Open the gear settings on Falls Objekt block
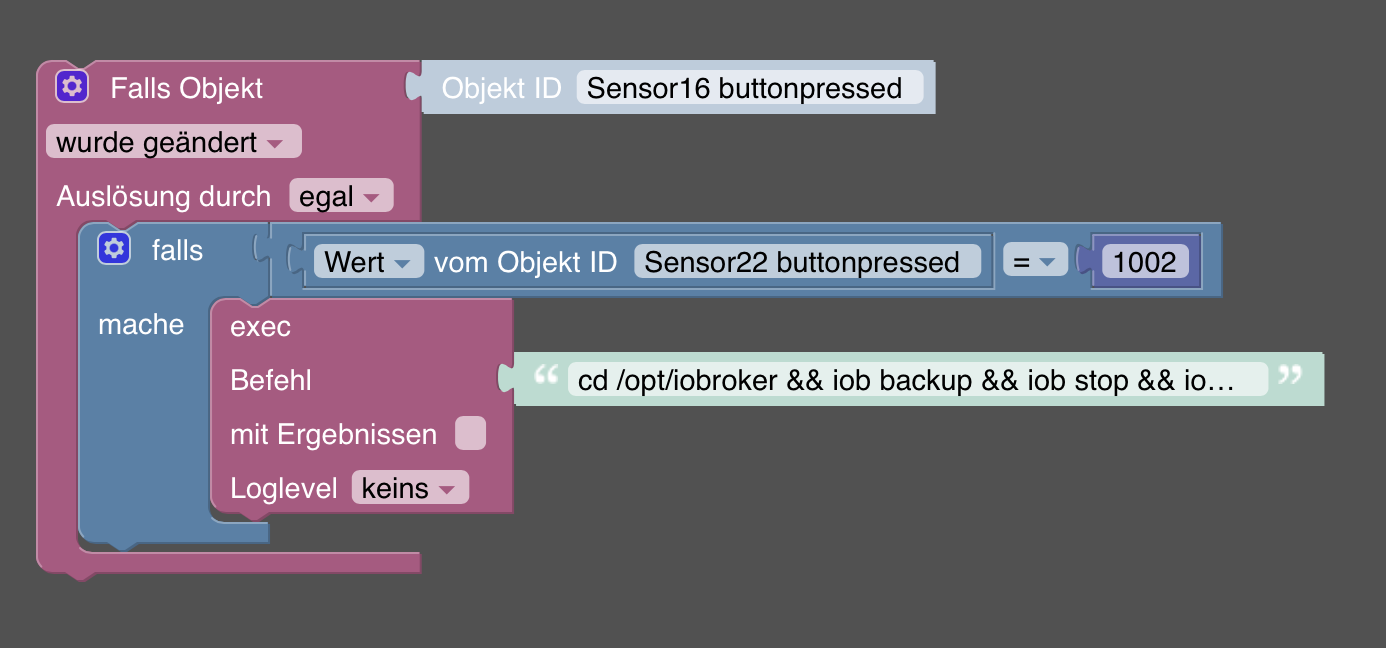Viewport: 1386px width, 648px height. pyautogui.click(x=72, y=87)
